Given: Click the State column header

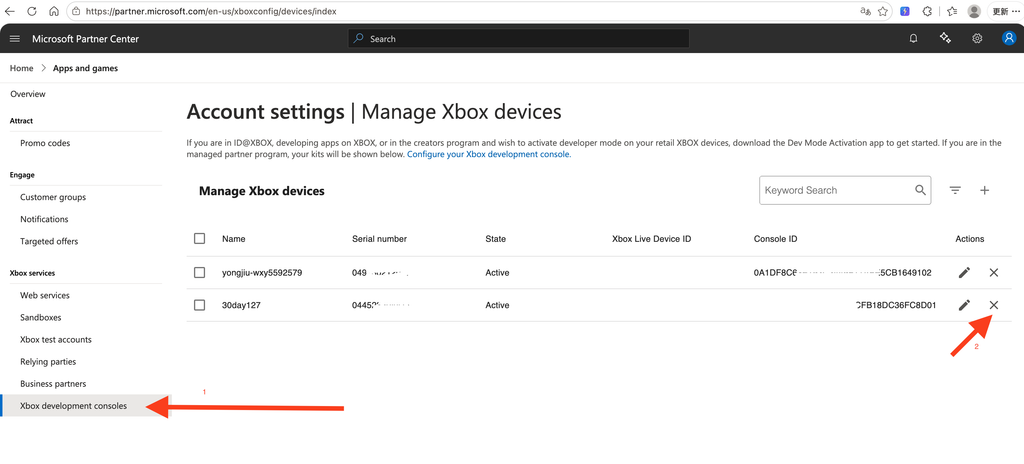Looking at the screenshot, I should [496, 239].
